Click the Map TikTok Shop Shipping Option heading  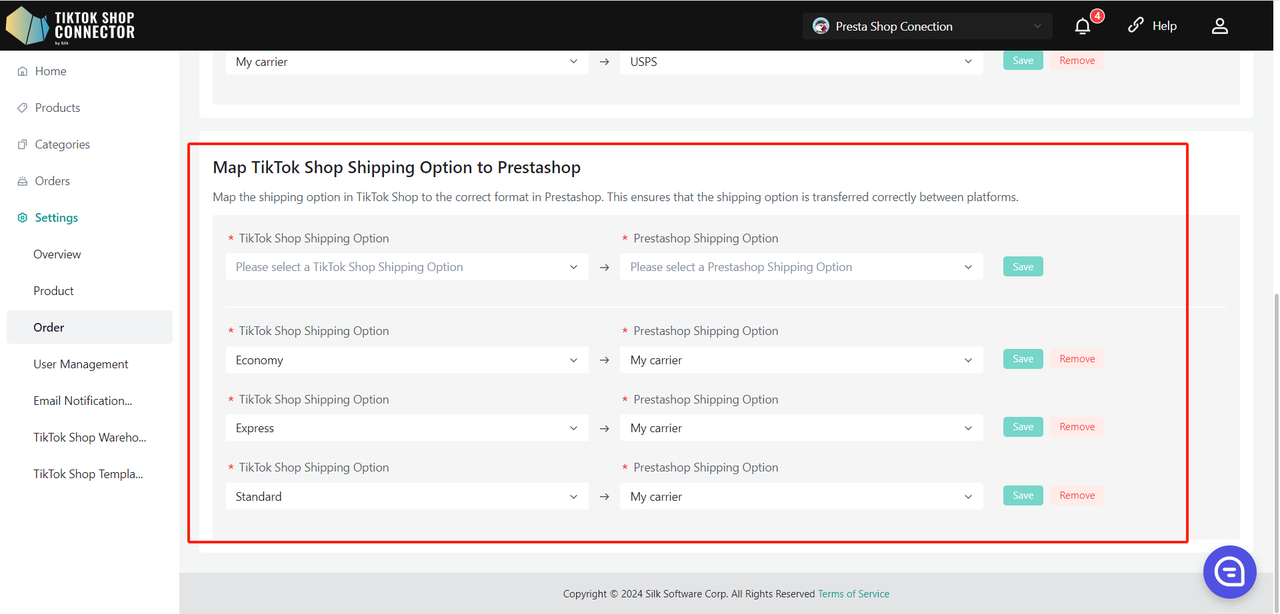397,168
